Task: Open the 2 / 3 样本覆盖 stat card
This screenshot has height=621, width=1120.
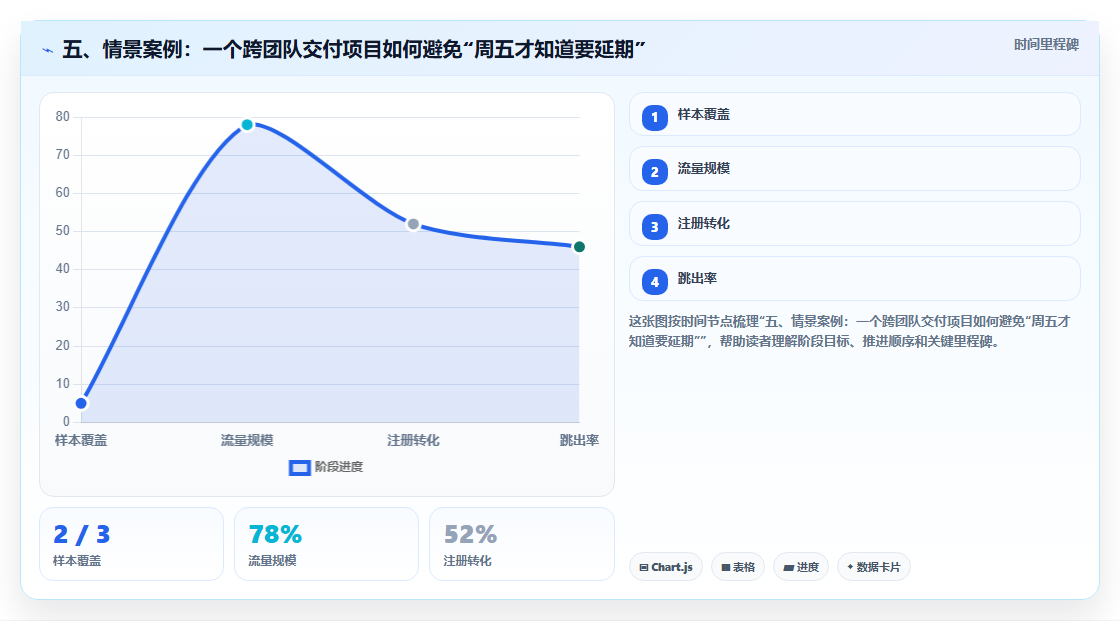Action: coord(131,545)
